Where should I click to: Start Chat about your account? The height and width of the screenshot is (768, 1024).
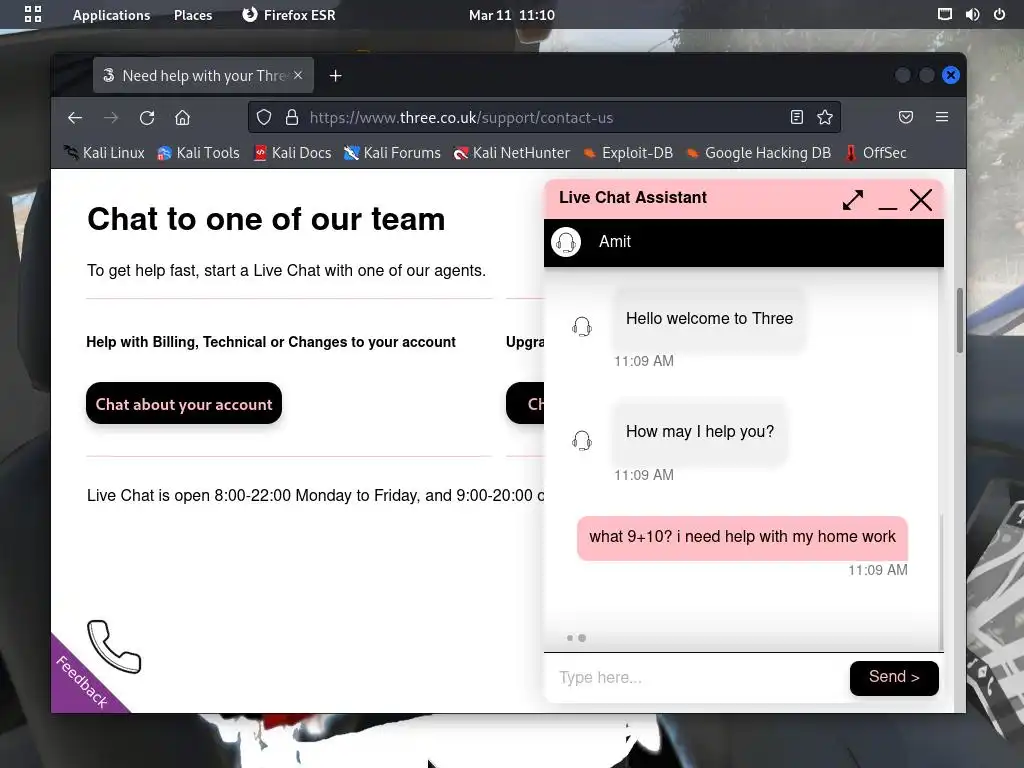point(184,404)
